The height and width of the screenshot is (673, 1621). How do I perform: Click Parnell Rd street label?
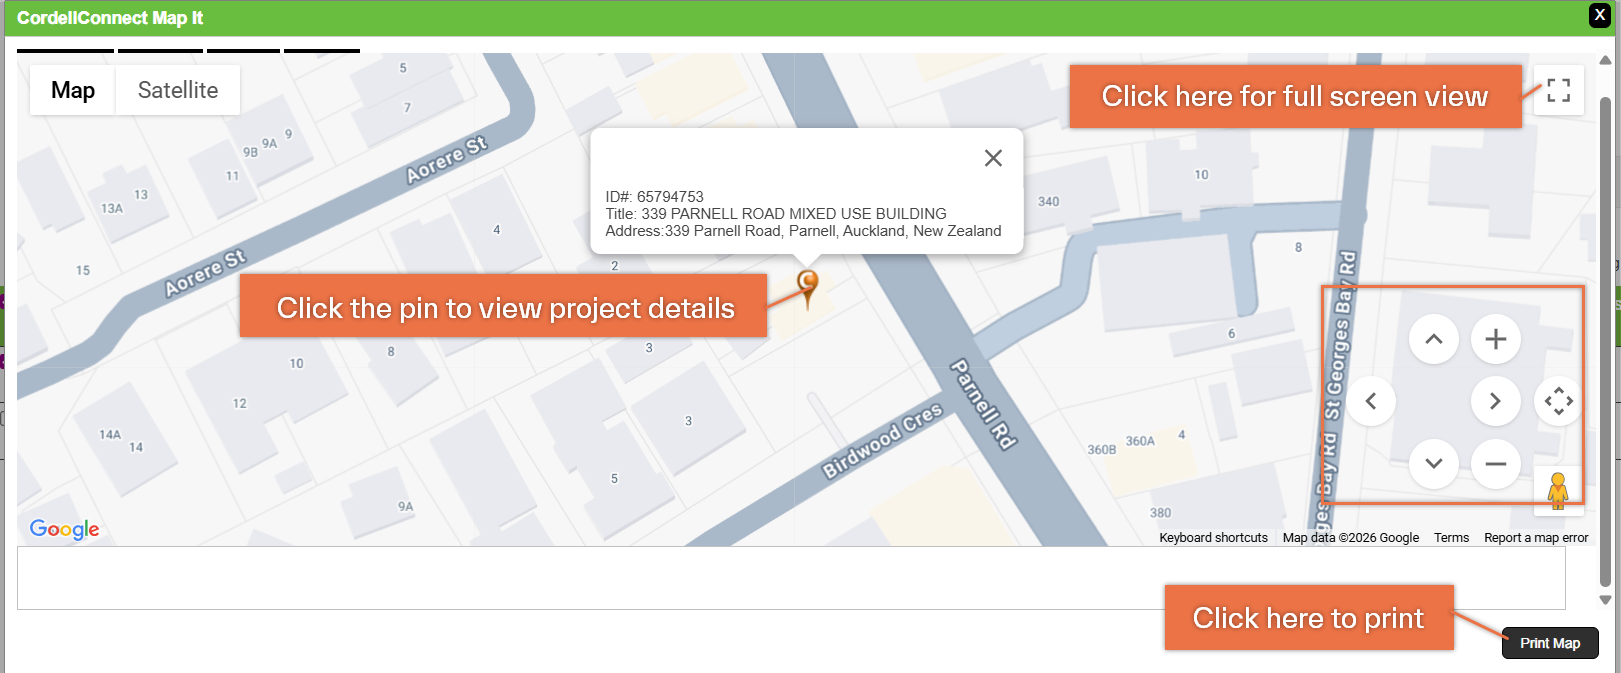coord(982,404)
